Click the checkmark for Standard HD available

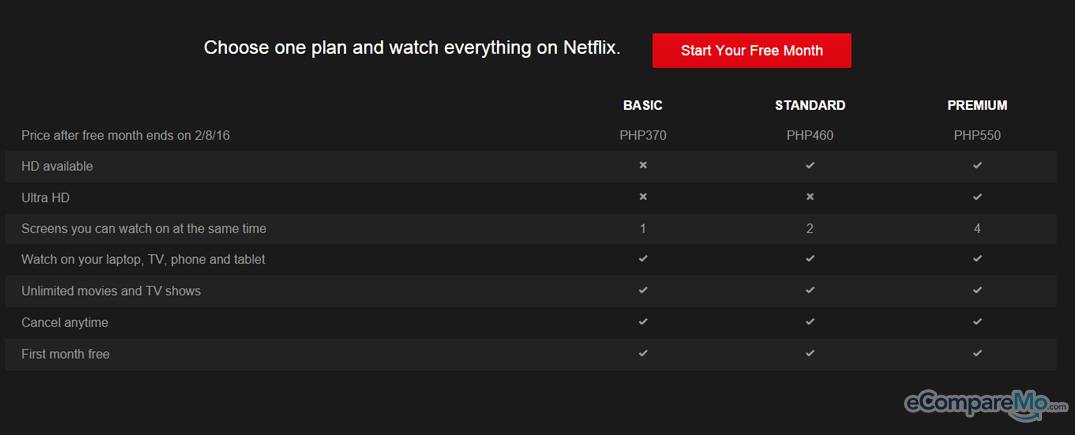pyautogui.click(x=810, y=165)
